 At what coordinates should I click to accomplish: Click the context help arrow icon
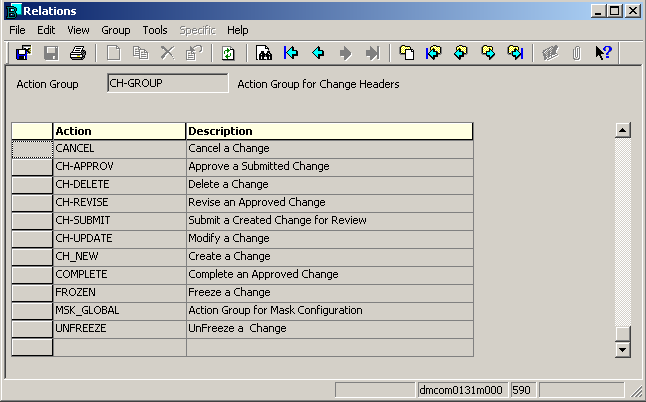(603, 53)
